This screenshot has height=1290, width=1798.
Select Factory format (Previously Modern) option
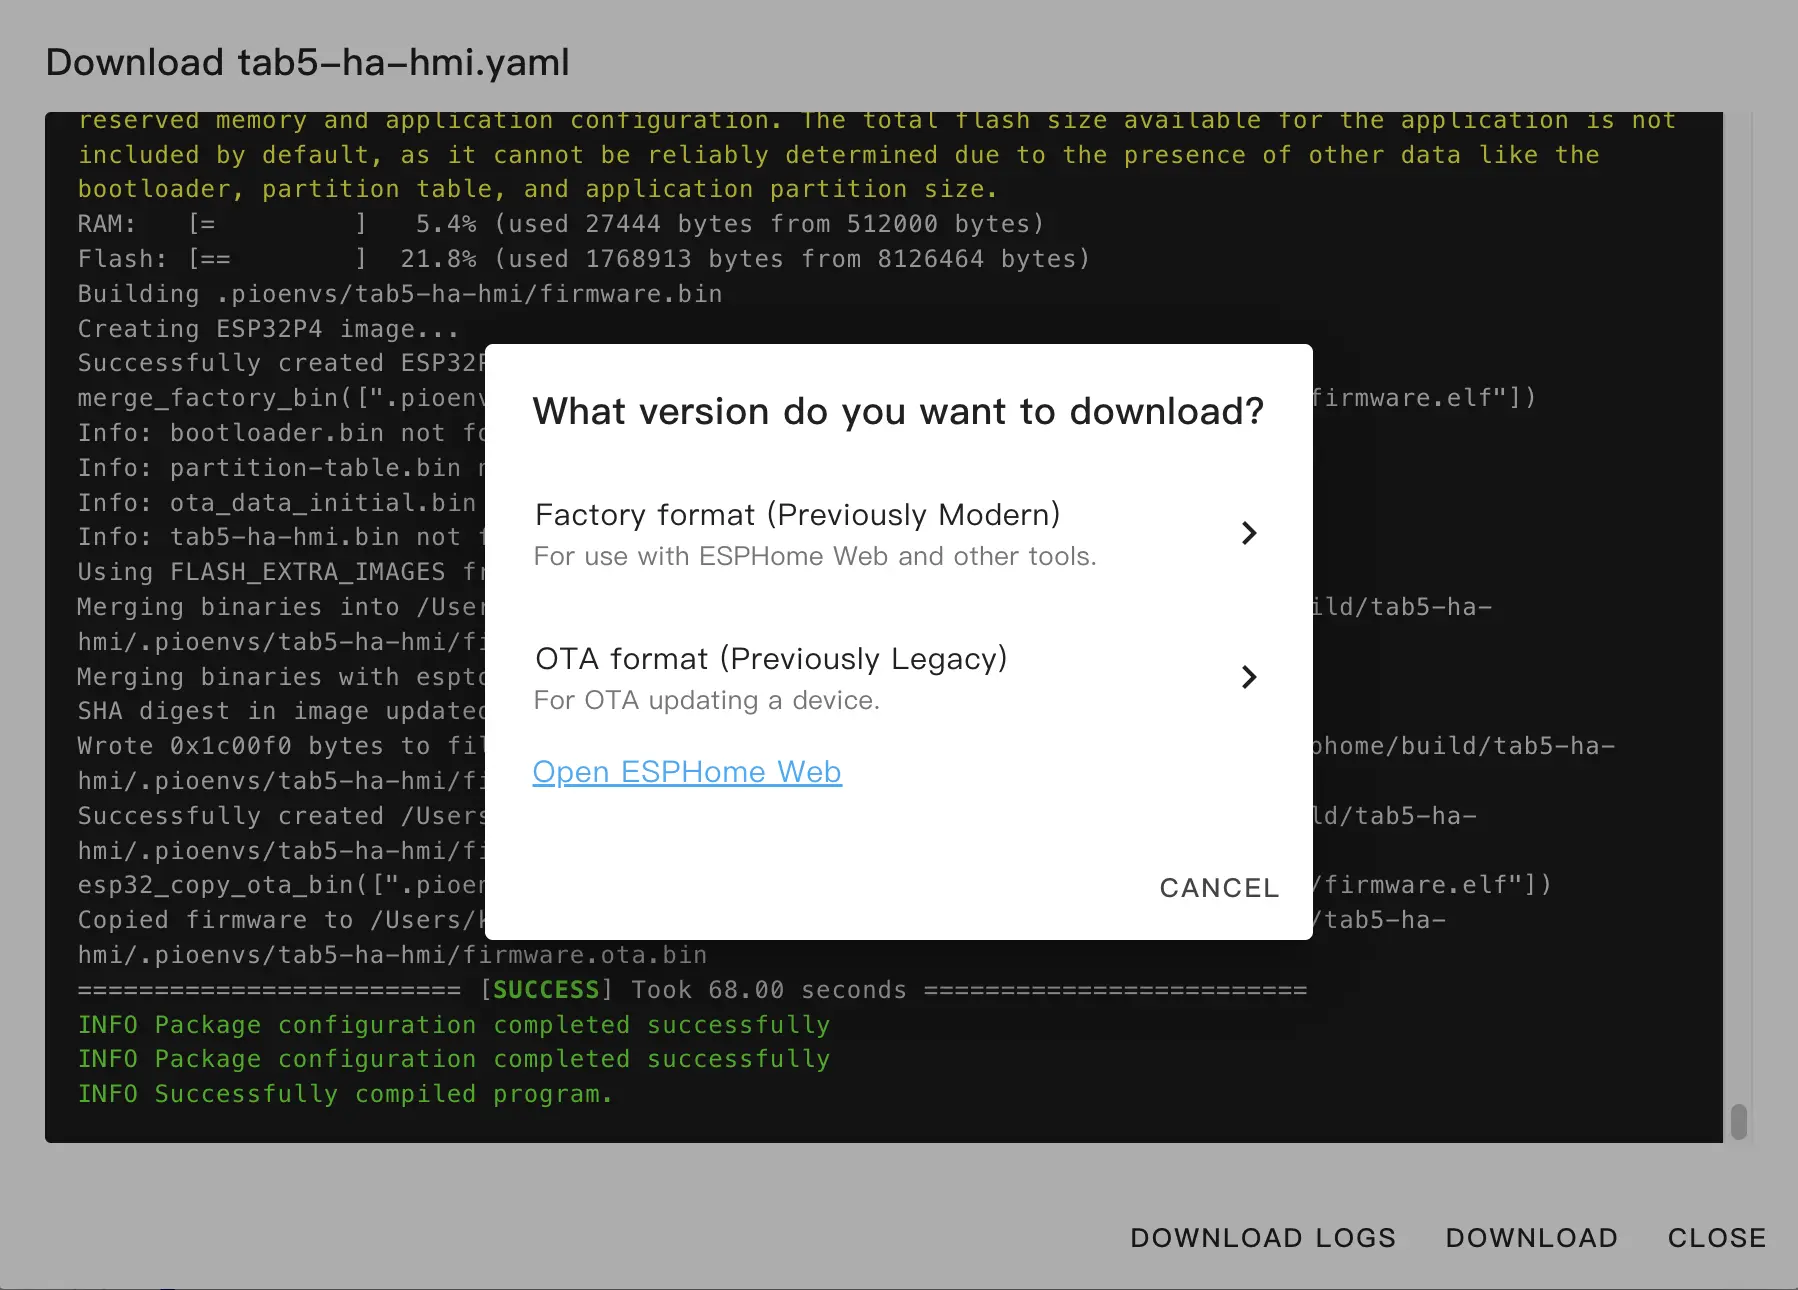[x=797, y=515]
